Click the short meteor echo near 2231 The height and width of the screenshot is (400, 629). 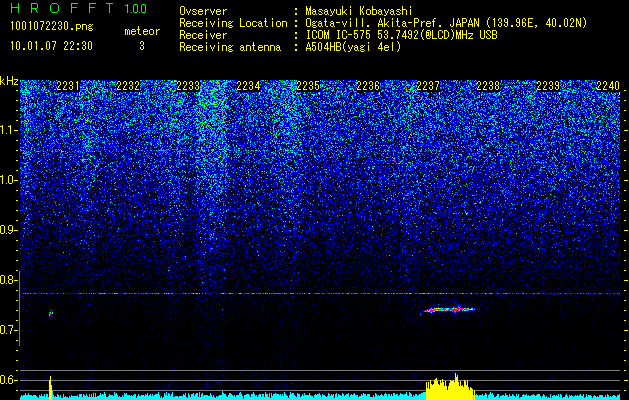(x=51, y=313)
